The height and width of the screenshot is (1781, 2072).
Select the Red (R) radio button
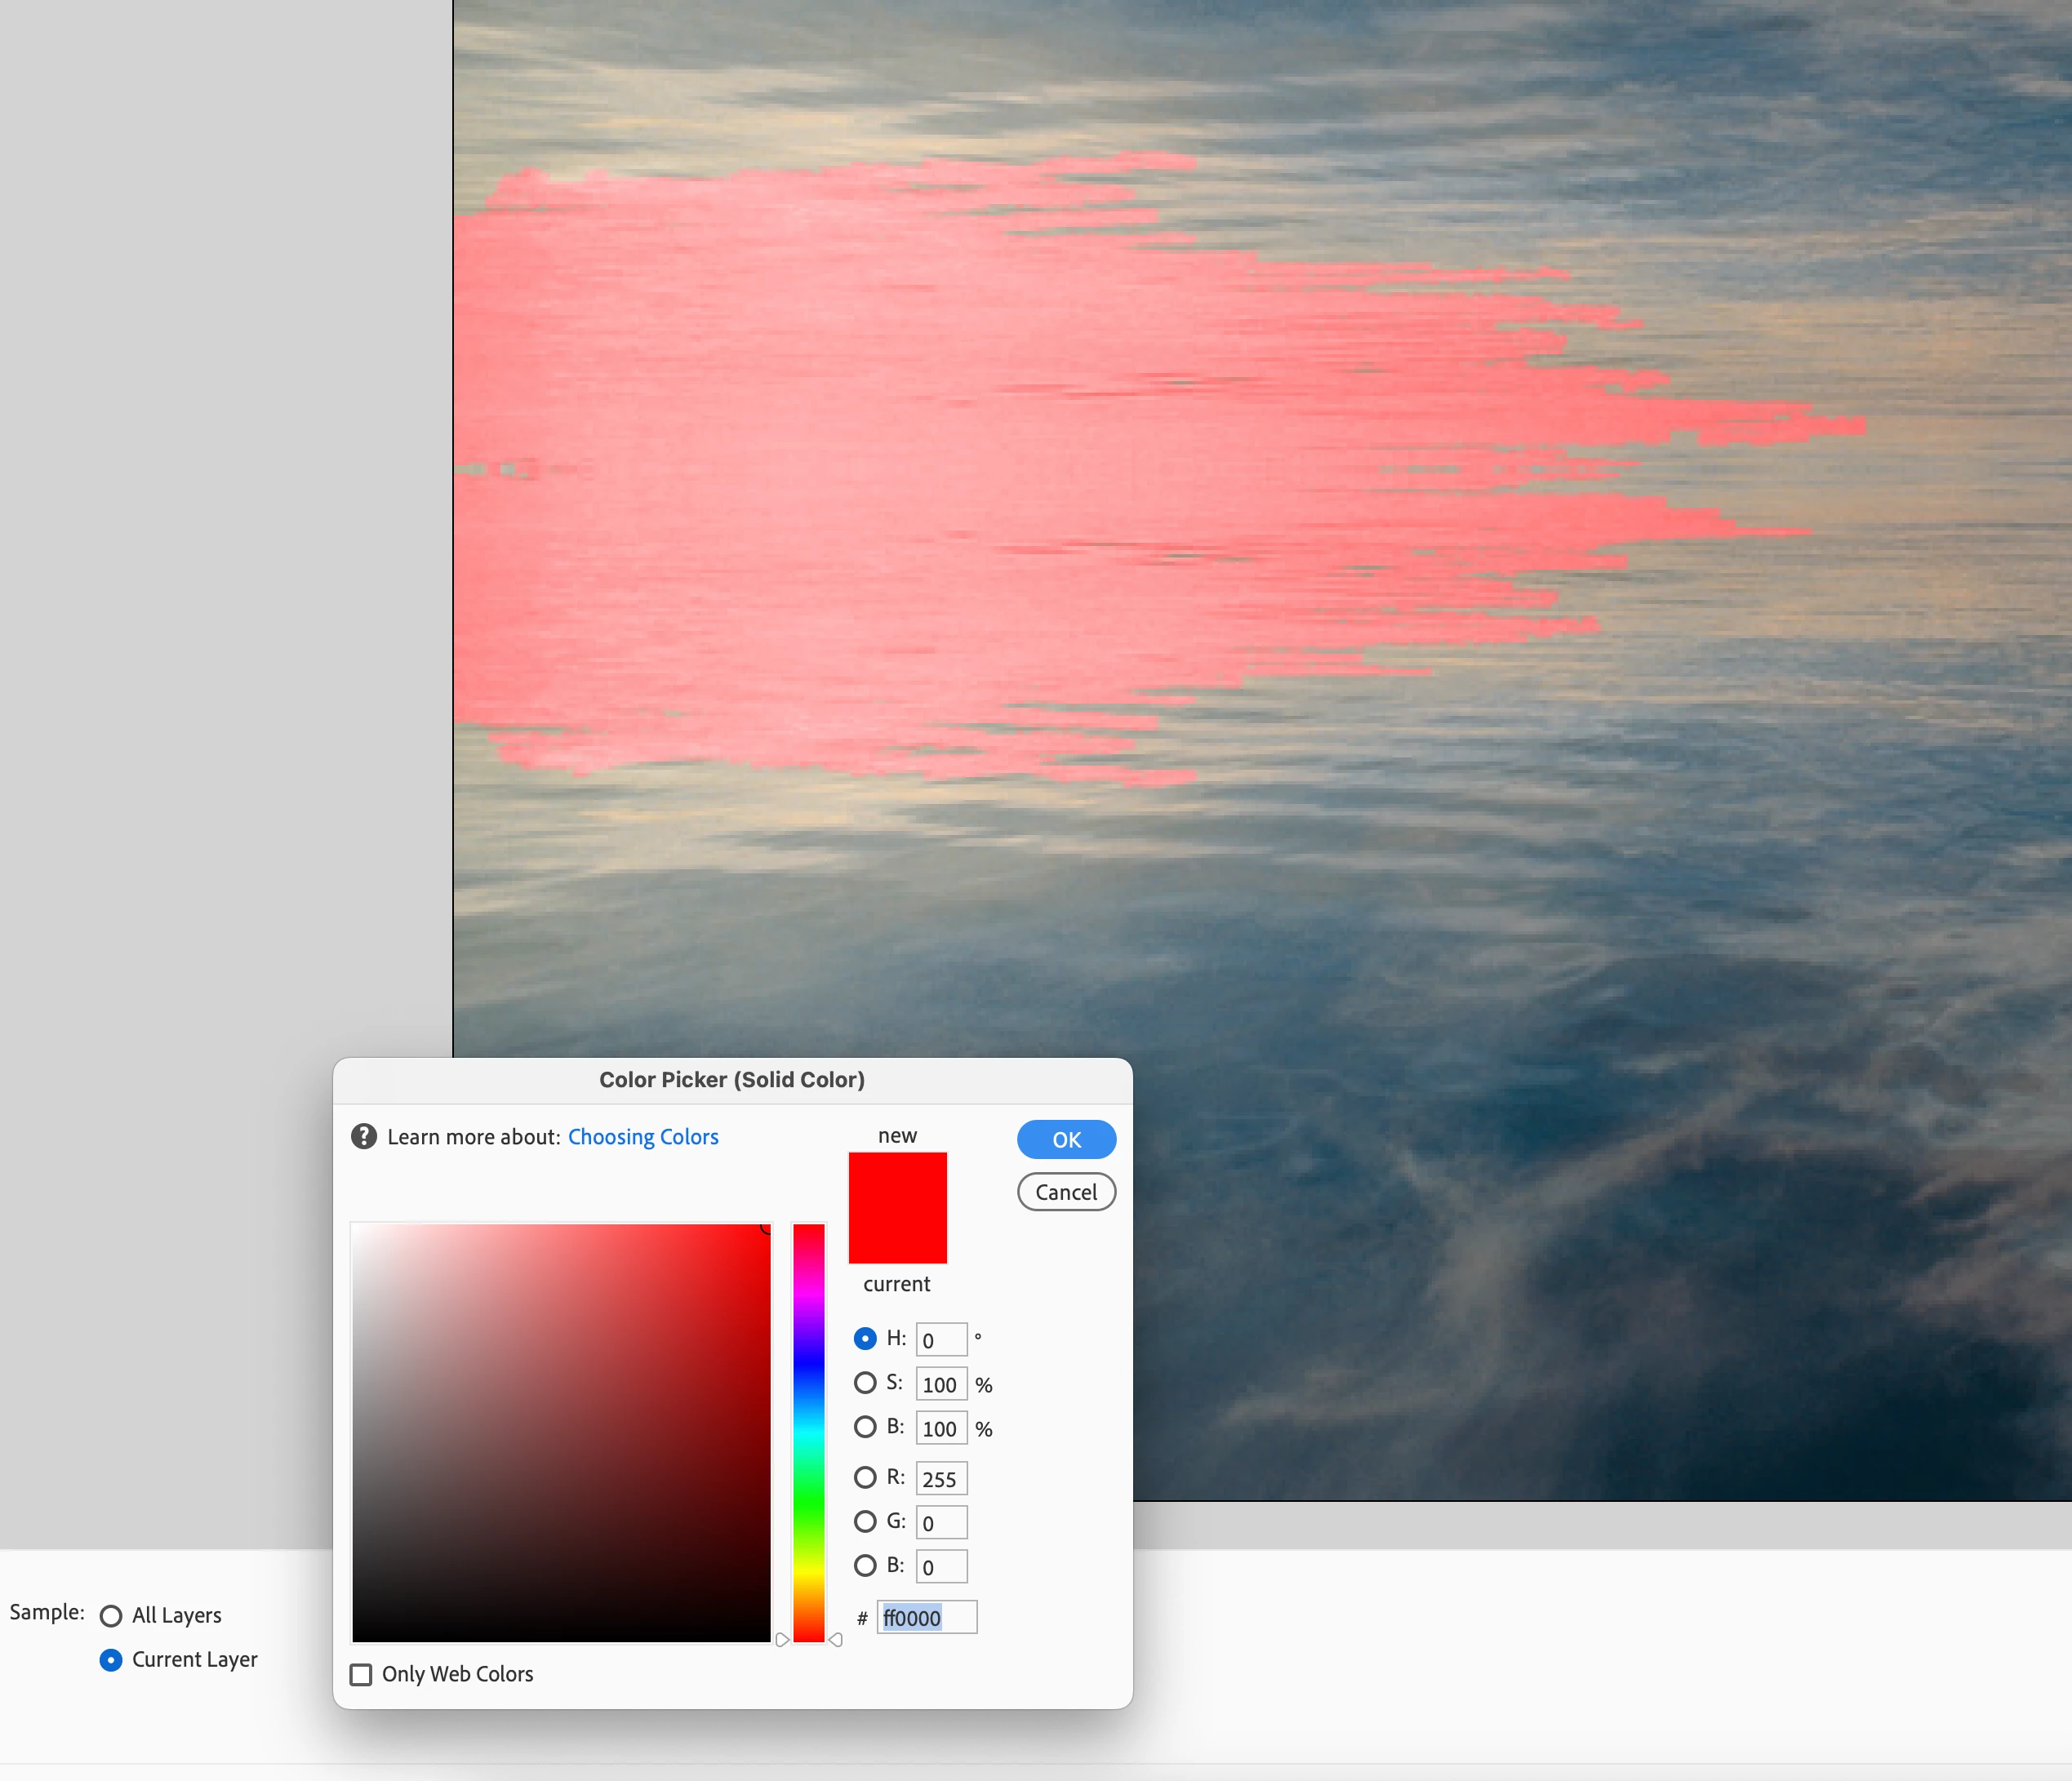coord(865,1477)
